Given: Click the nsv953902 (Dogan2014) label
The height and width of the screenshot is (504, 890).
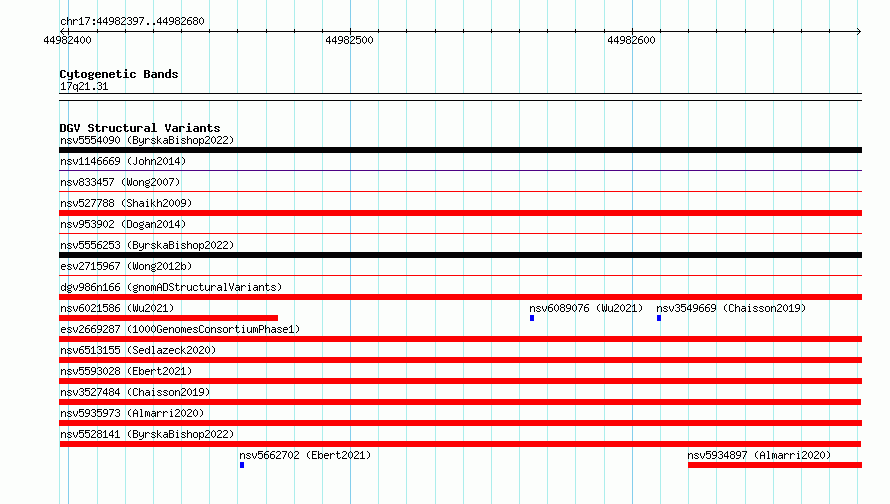Looking at the screenshot, I should point(123,224).
